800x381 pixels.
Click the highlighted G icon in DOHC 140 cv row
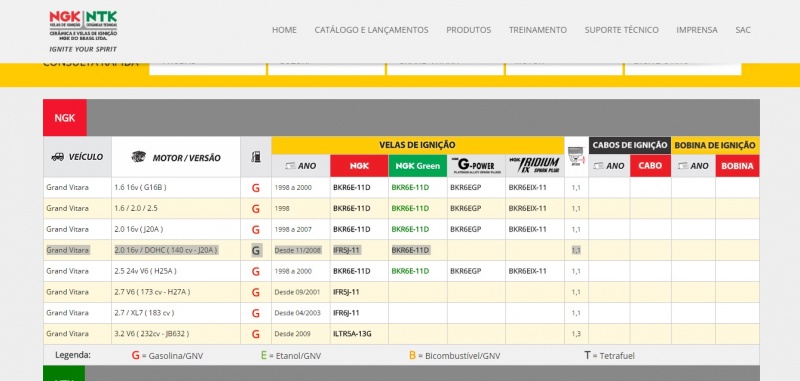click(x=256, y=250)
